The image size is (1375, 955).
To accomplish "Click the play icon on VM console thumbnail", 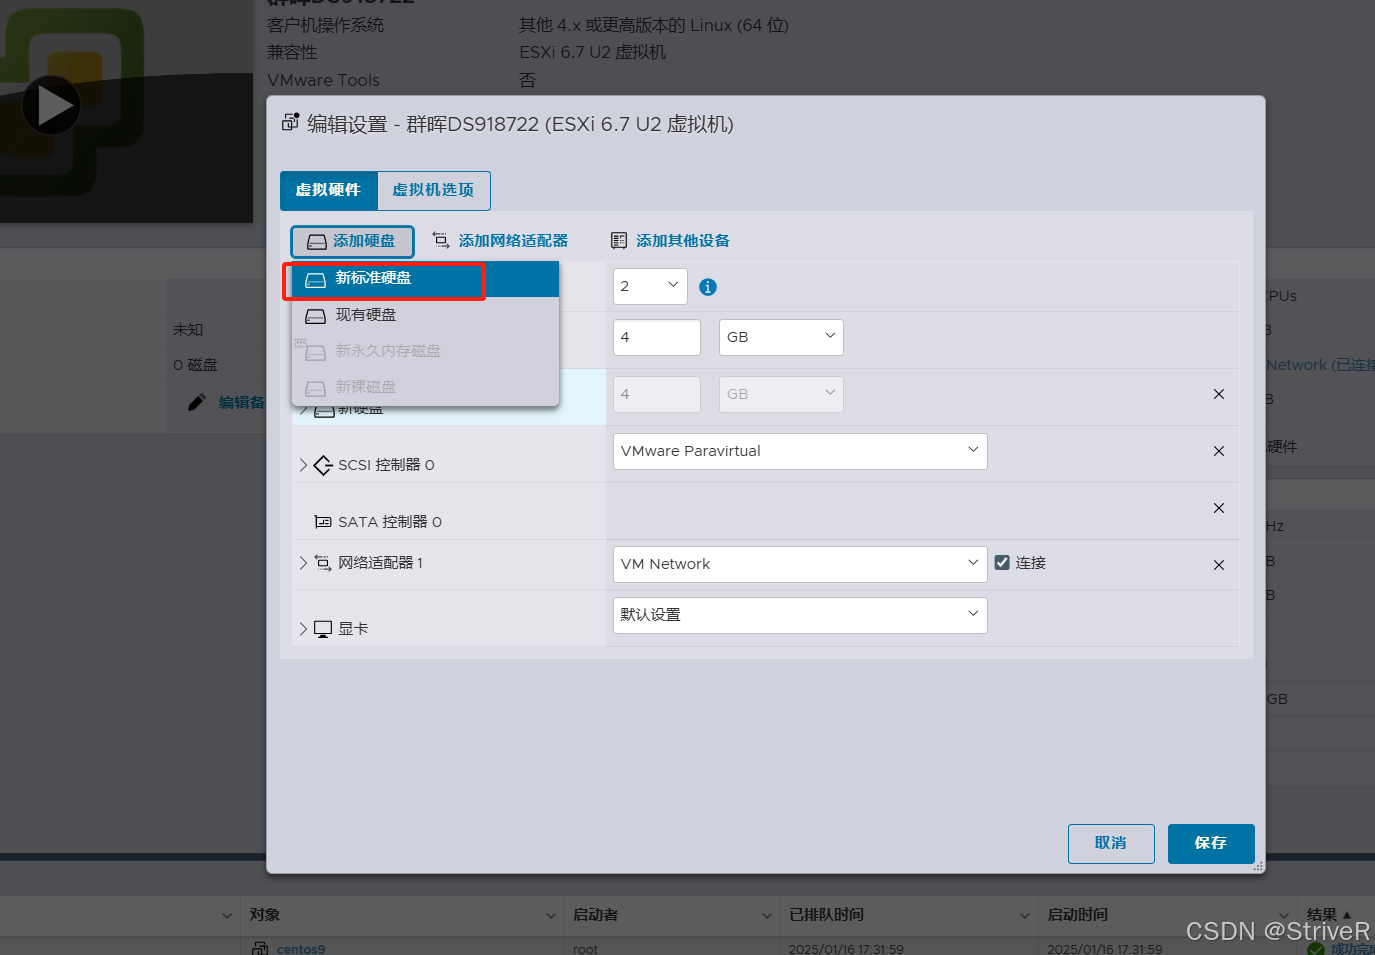I will (50, 105).
